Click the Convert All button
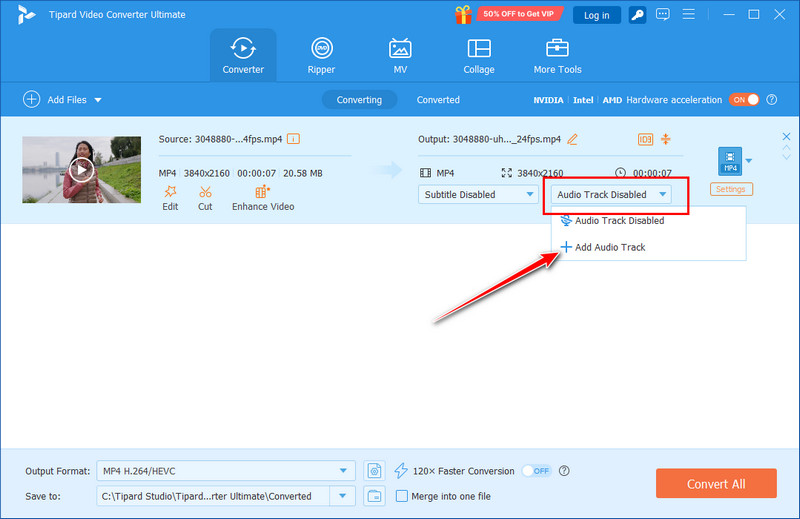800x519 pixels. coord(716,484)
